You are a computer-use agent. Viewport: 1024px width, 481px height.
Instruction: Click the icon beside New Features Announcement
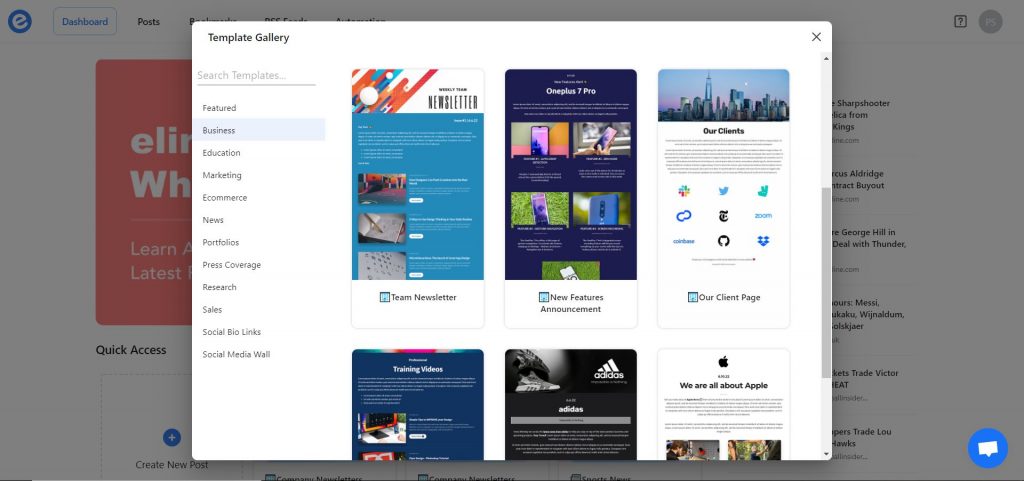click(x=543, y=298)
